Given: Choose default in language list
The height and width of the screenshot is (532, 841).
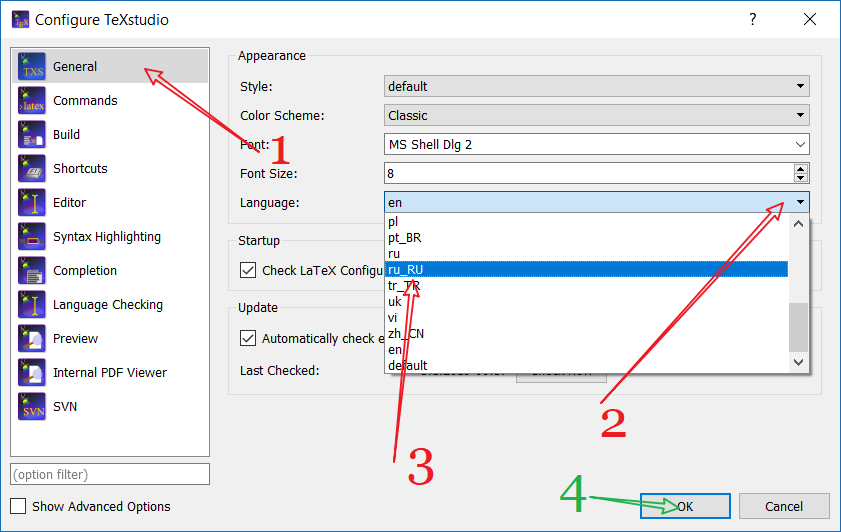Looking at the screenshot, I should click(586, 365).
